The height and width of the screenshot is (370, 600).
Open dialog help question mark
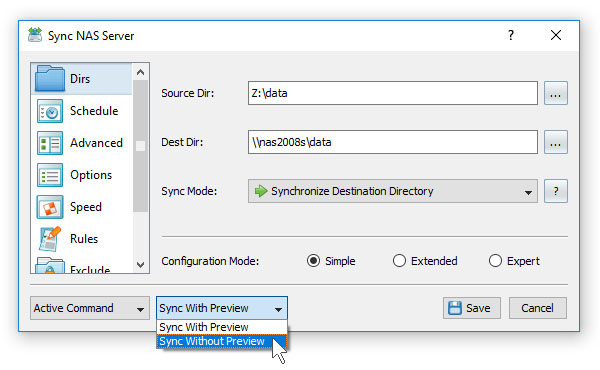point(511,35)
